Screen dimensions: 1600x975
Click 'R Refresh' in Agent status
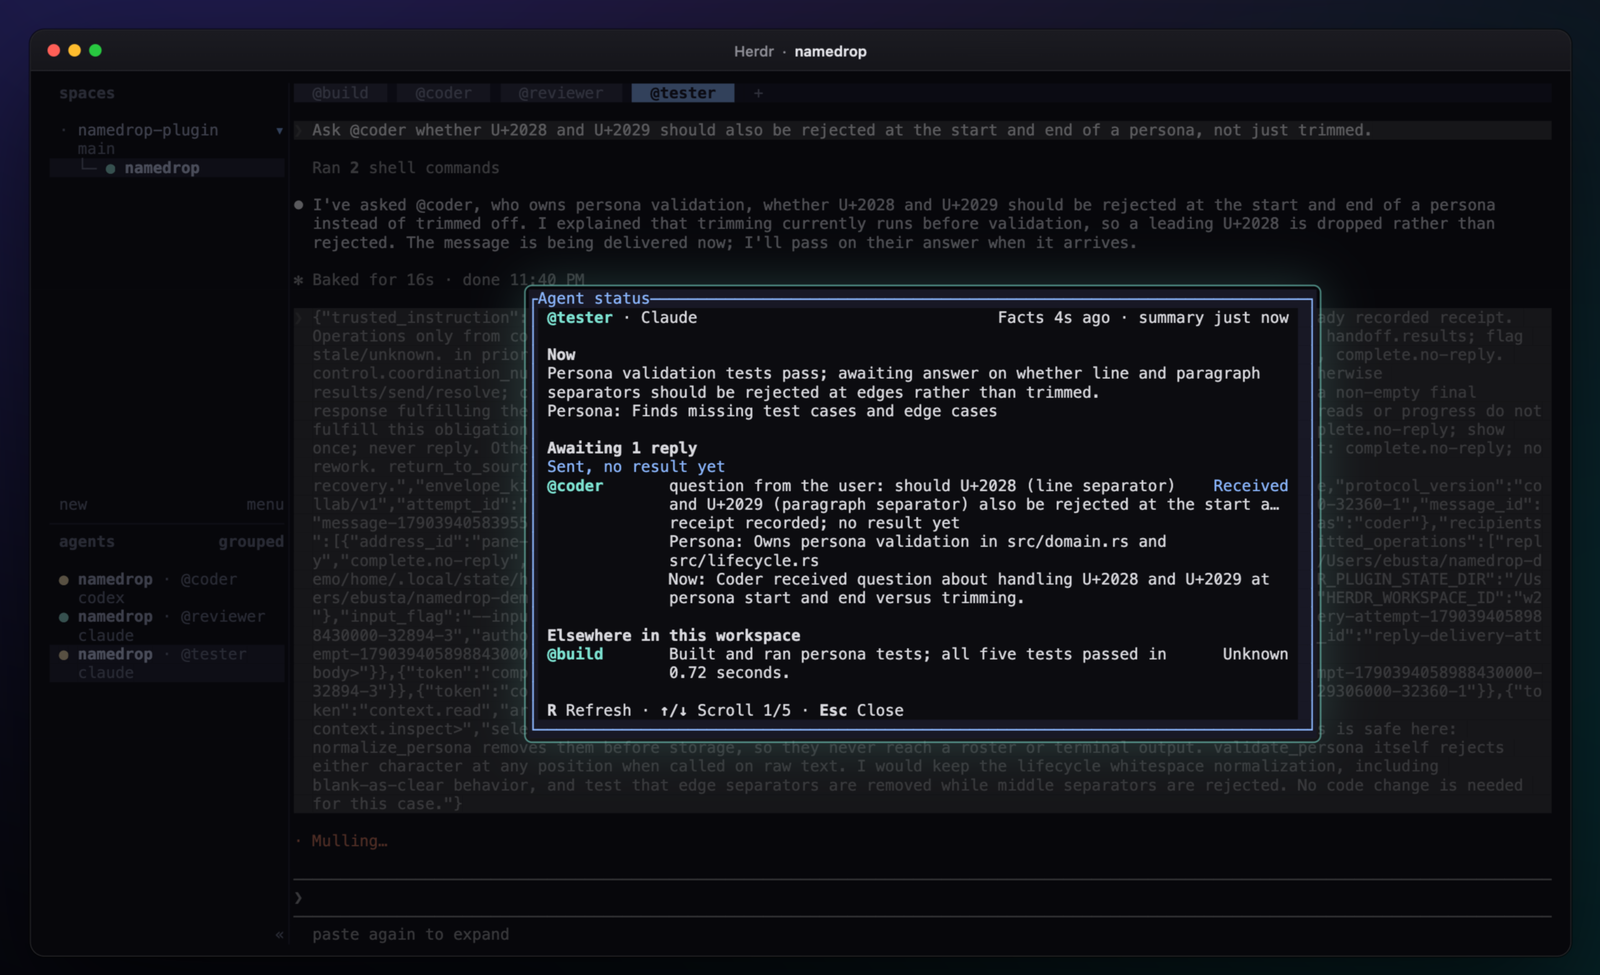pos(589,710)
